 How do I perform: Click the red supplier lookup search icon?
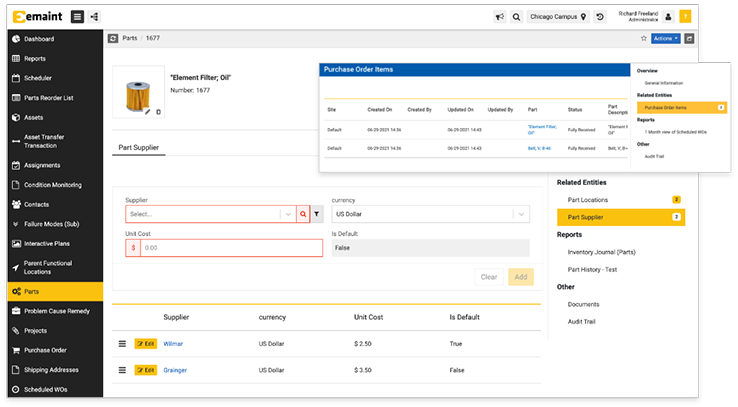click(x=303, y=214)
